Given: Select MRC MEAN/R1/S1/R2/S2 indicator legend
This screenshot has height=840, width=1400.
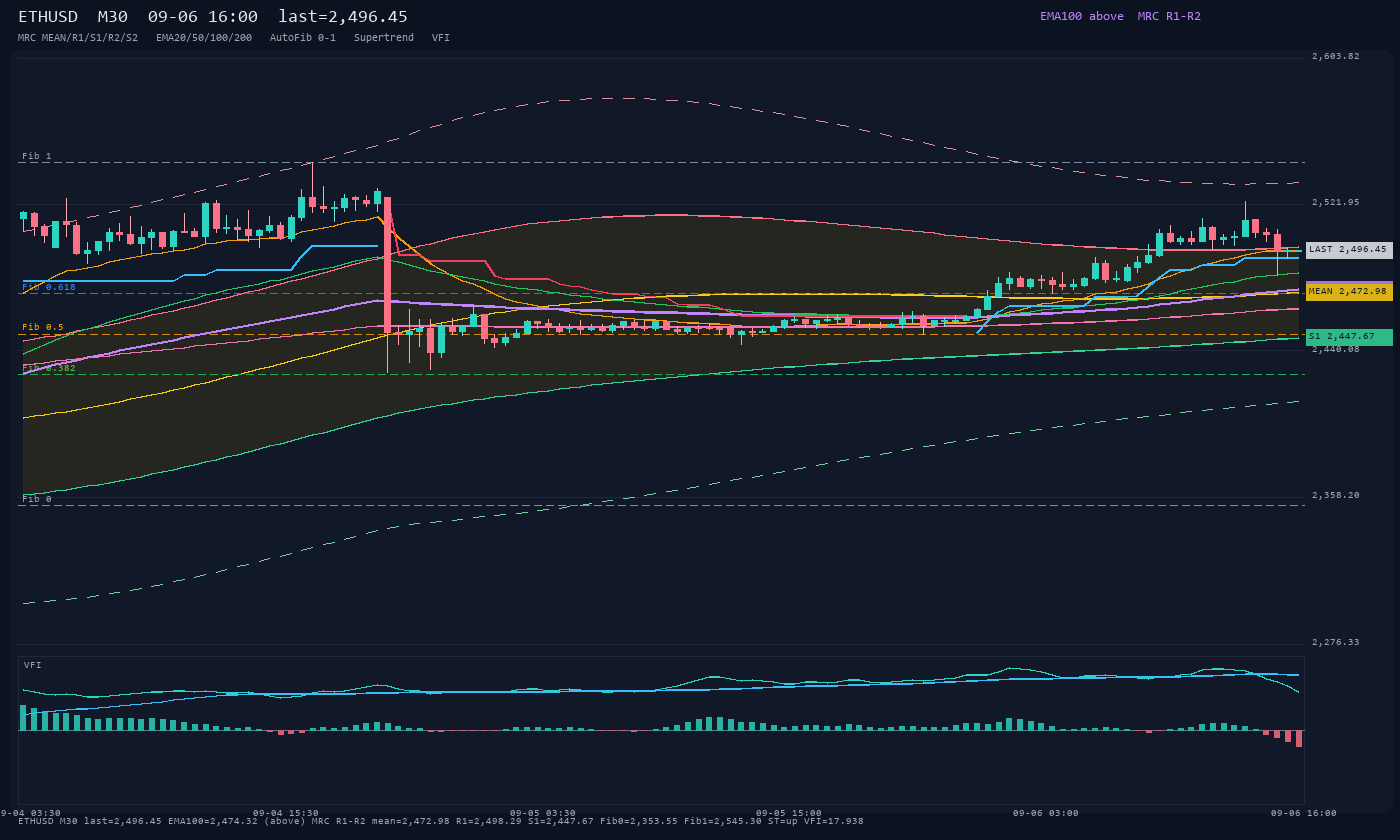Looking at the screenshot, I should (78, 38).
